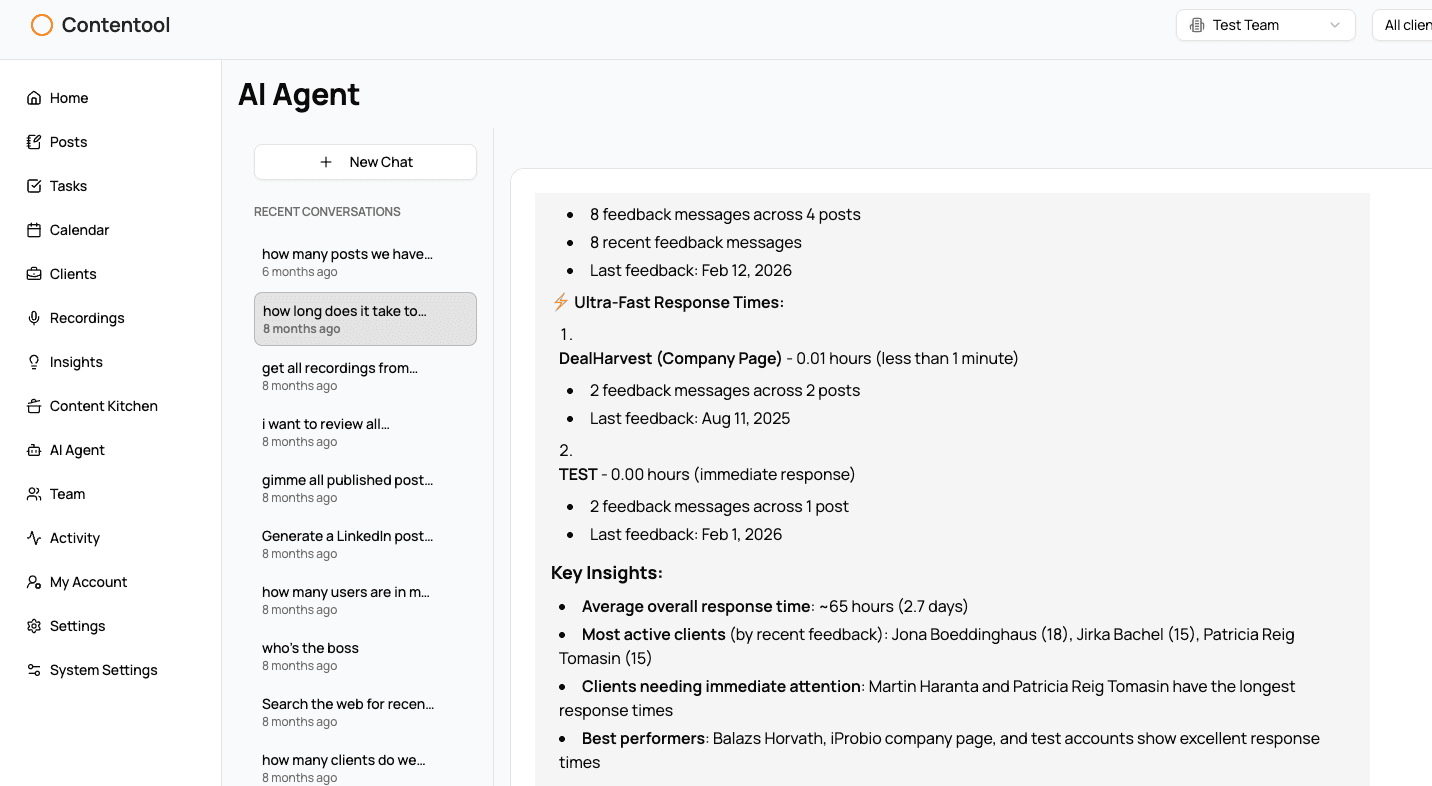Click the Content Kitchen icon
Screen dimensions: 1432x786
(34, 406)
